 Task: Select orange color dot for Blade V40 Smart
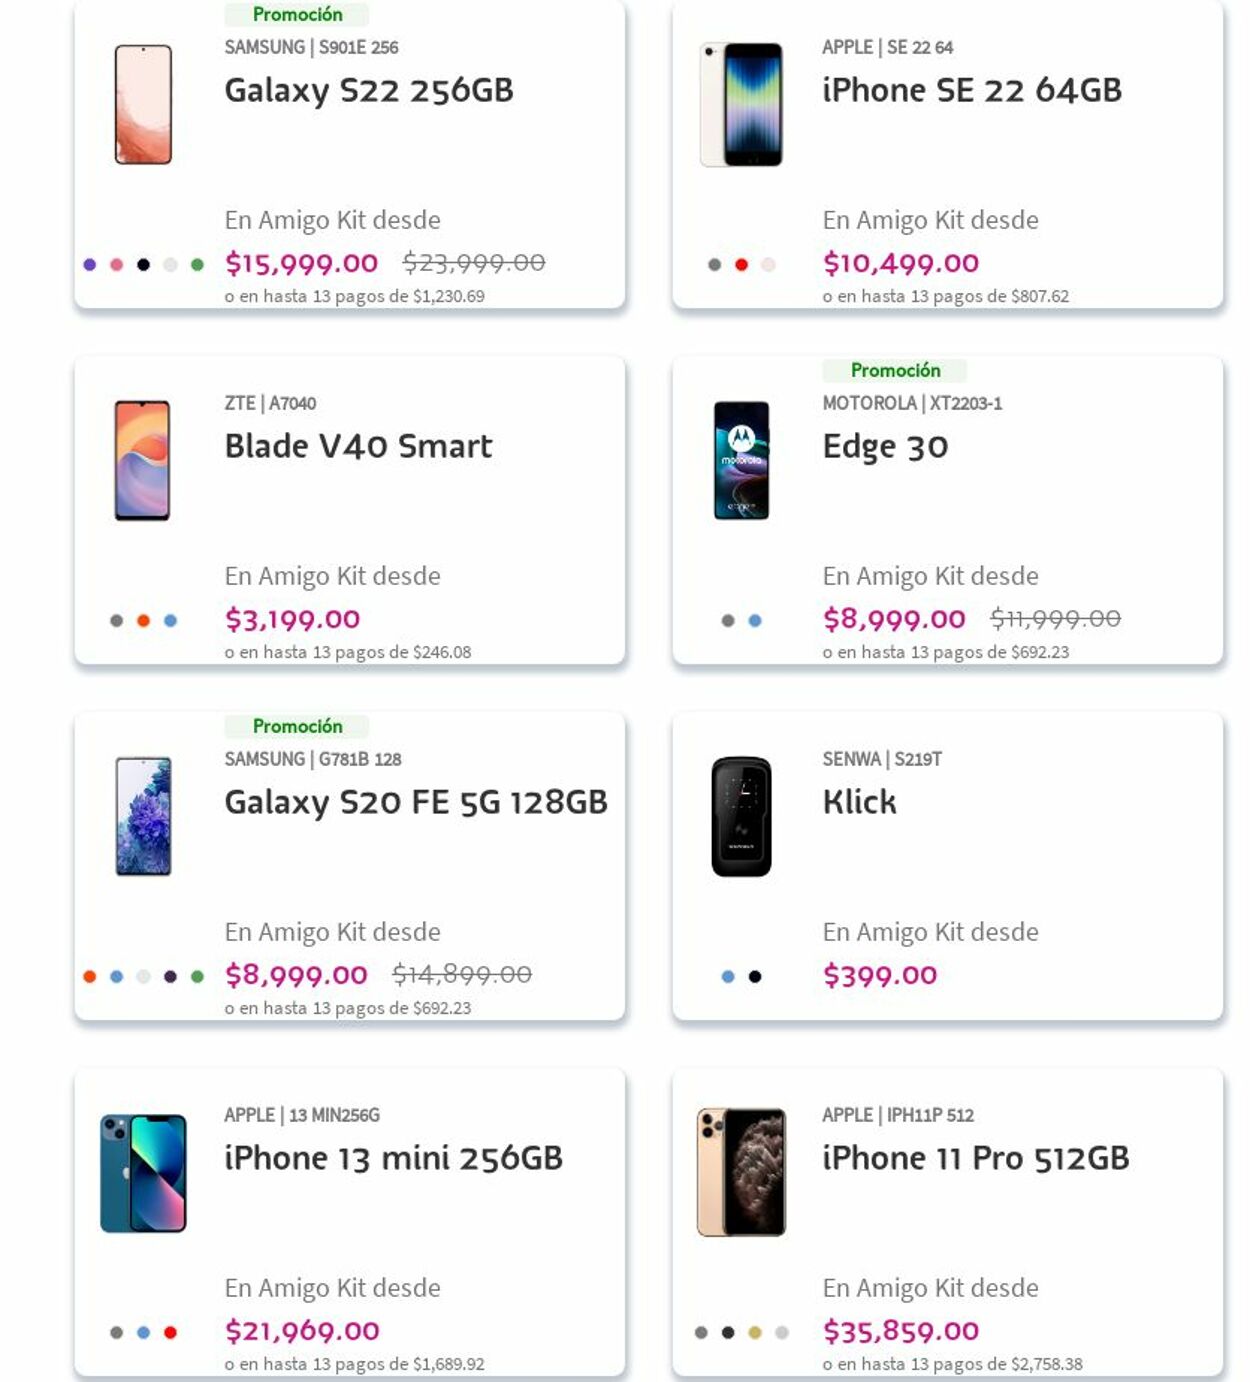(143, 621)
